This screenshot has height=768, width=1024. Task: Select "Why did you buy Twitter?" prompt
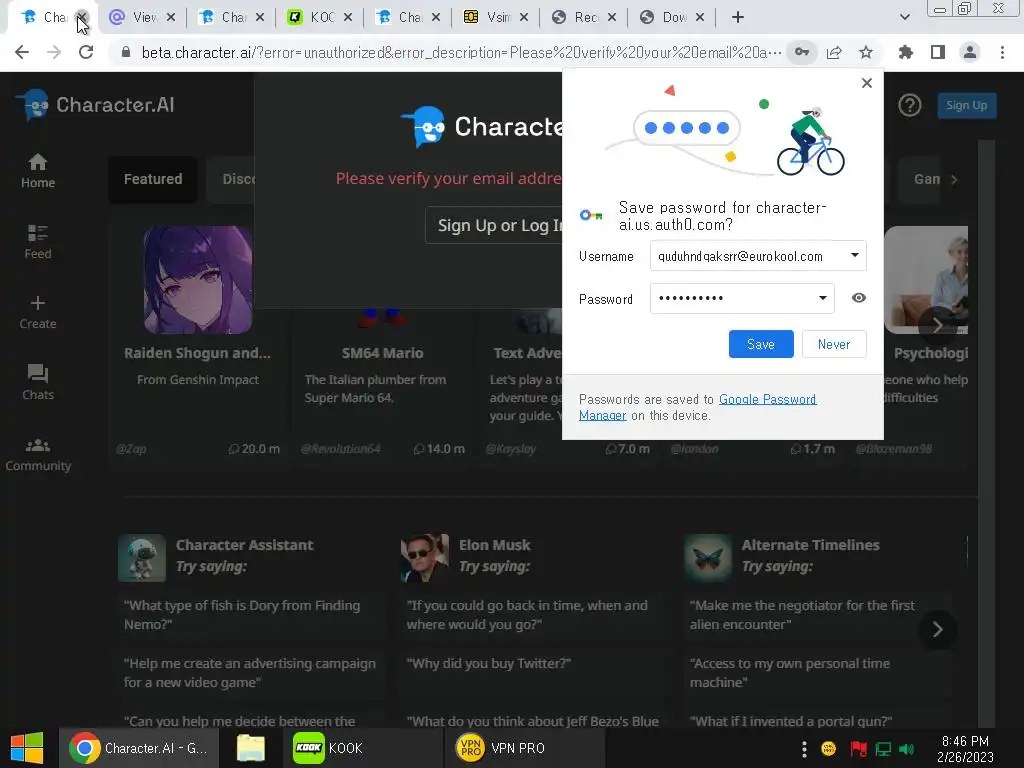pos(536,673)
